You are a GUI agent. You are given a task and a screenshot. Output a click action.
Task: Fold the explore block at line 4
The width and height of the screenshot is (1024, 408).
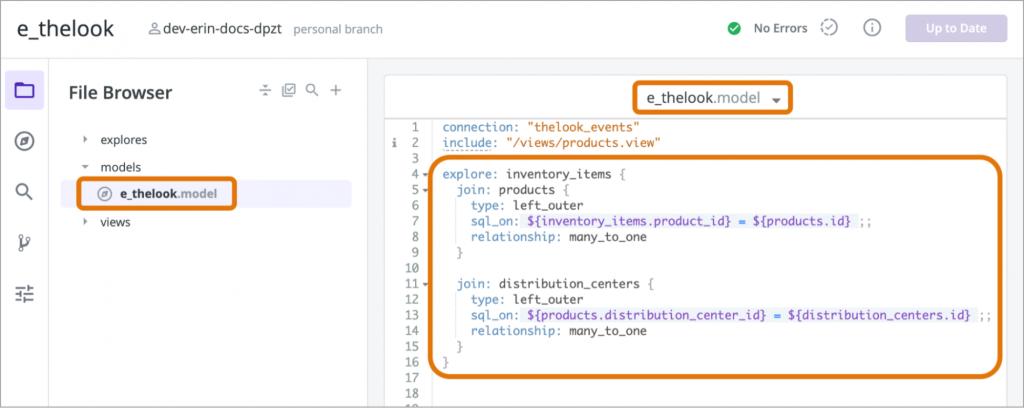(x=427, y=173)
